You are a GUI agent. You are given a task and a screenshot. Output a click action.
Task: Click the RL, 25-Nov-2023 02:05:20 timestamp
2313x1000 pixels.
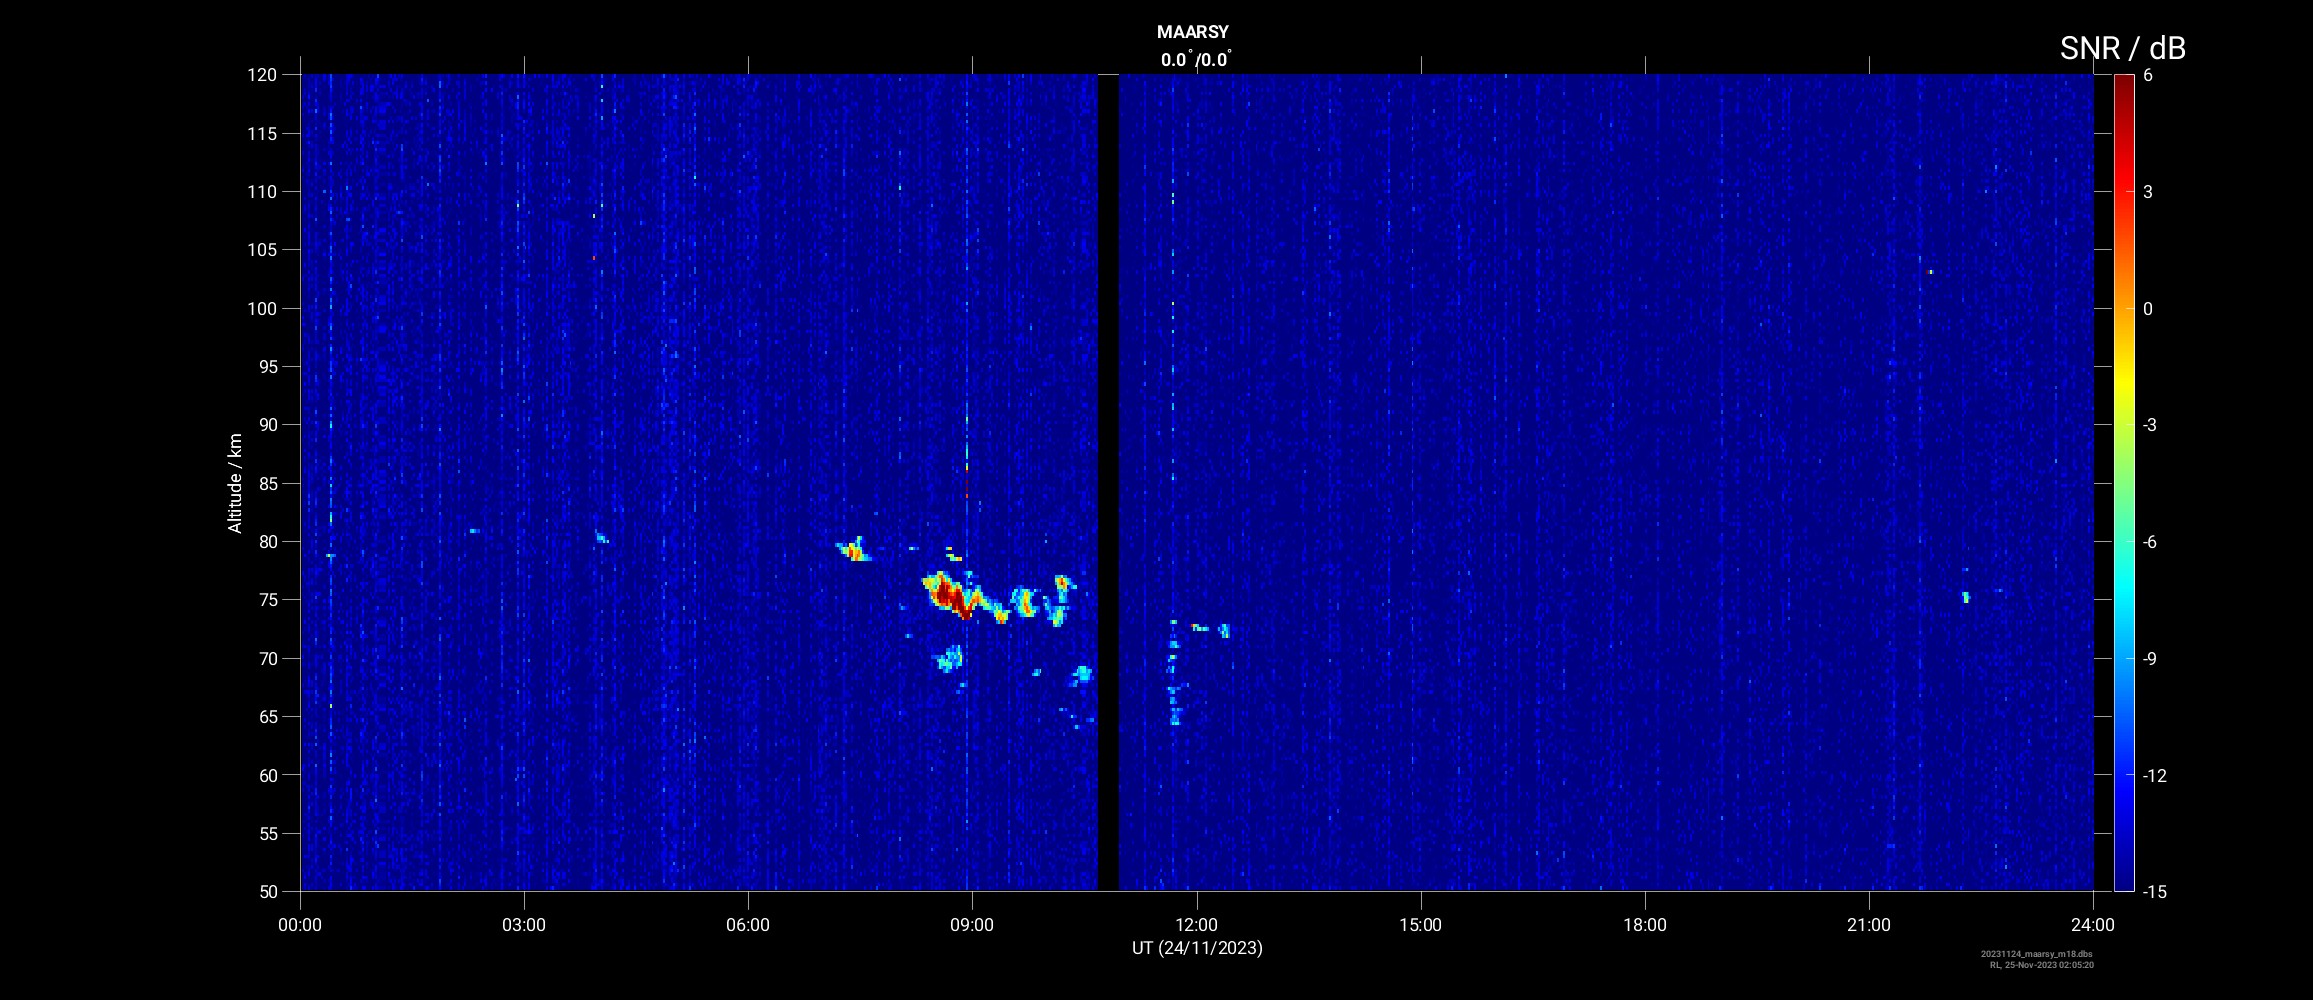pyautogui.click(x=2042, y=965)
